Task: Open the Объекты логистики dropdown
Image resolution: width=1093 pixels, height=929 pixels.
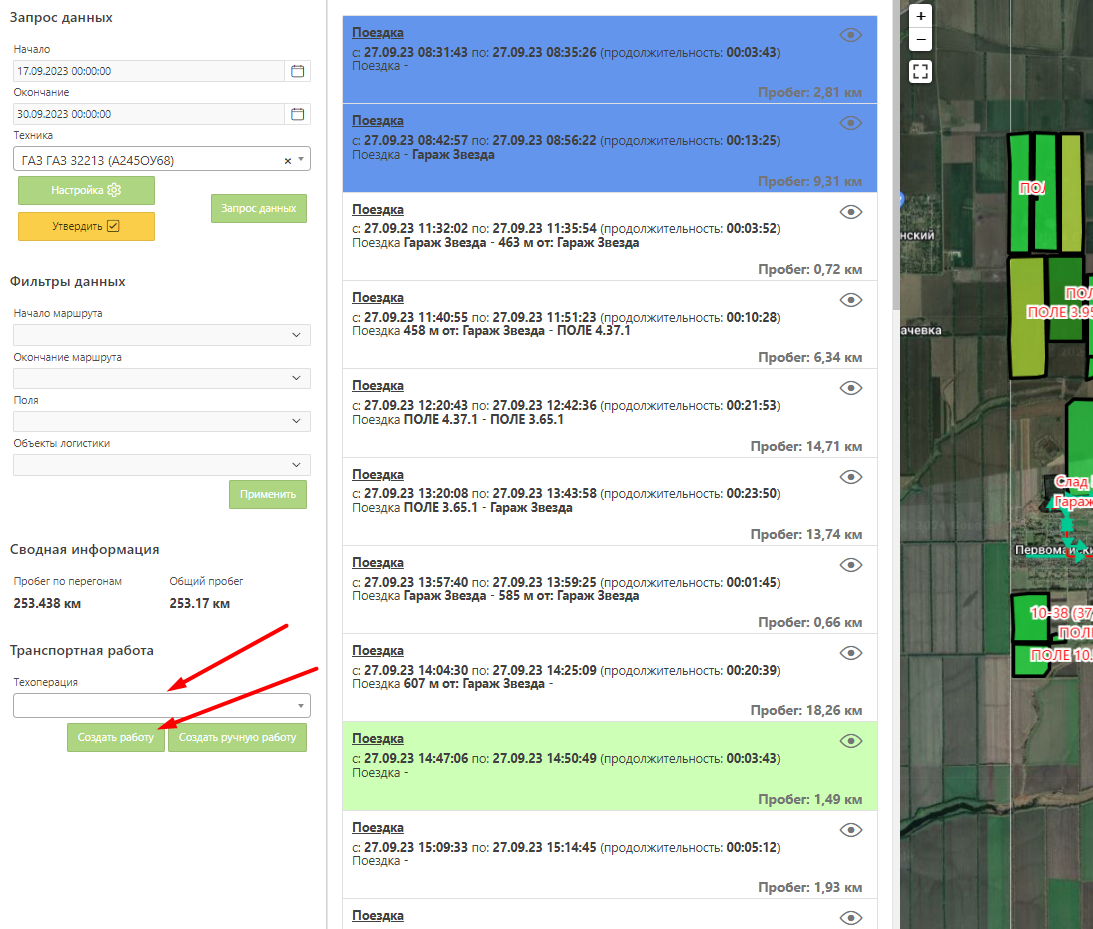Action: point(161,464)
